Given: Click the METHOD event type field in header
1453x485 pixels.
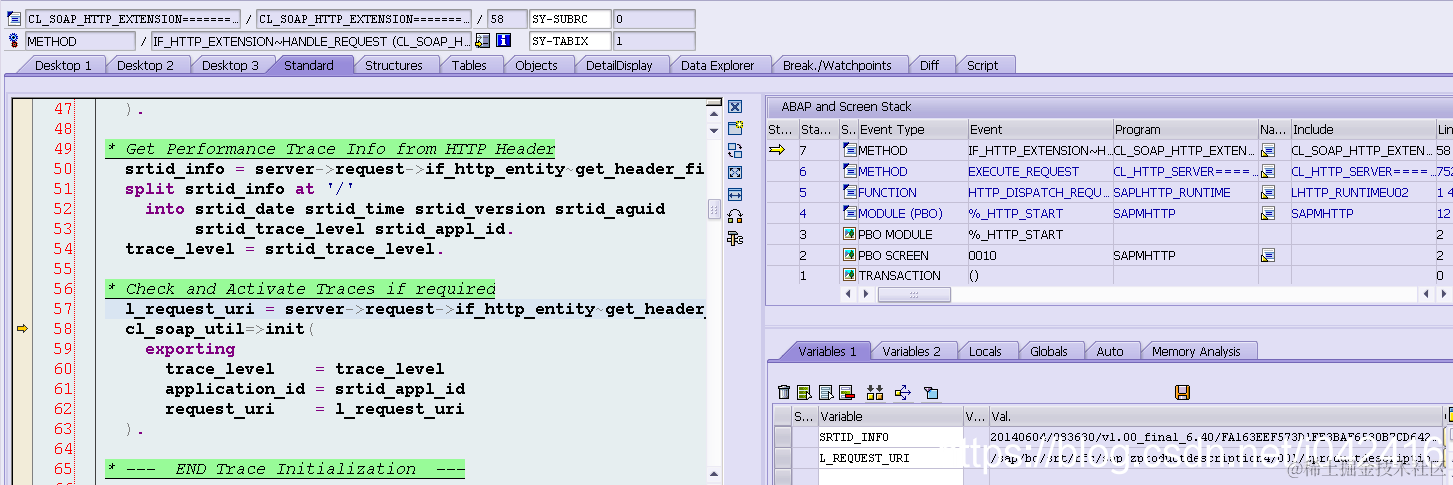Looking at the screenshot, I should (79, 41).
